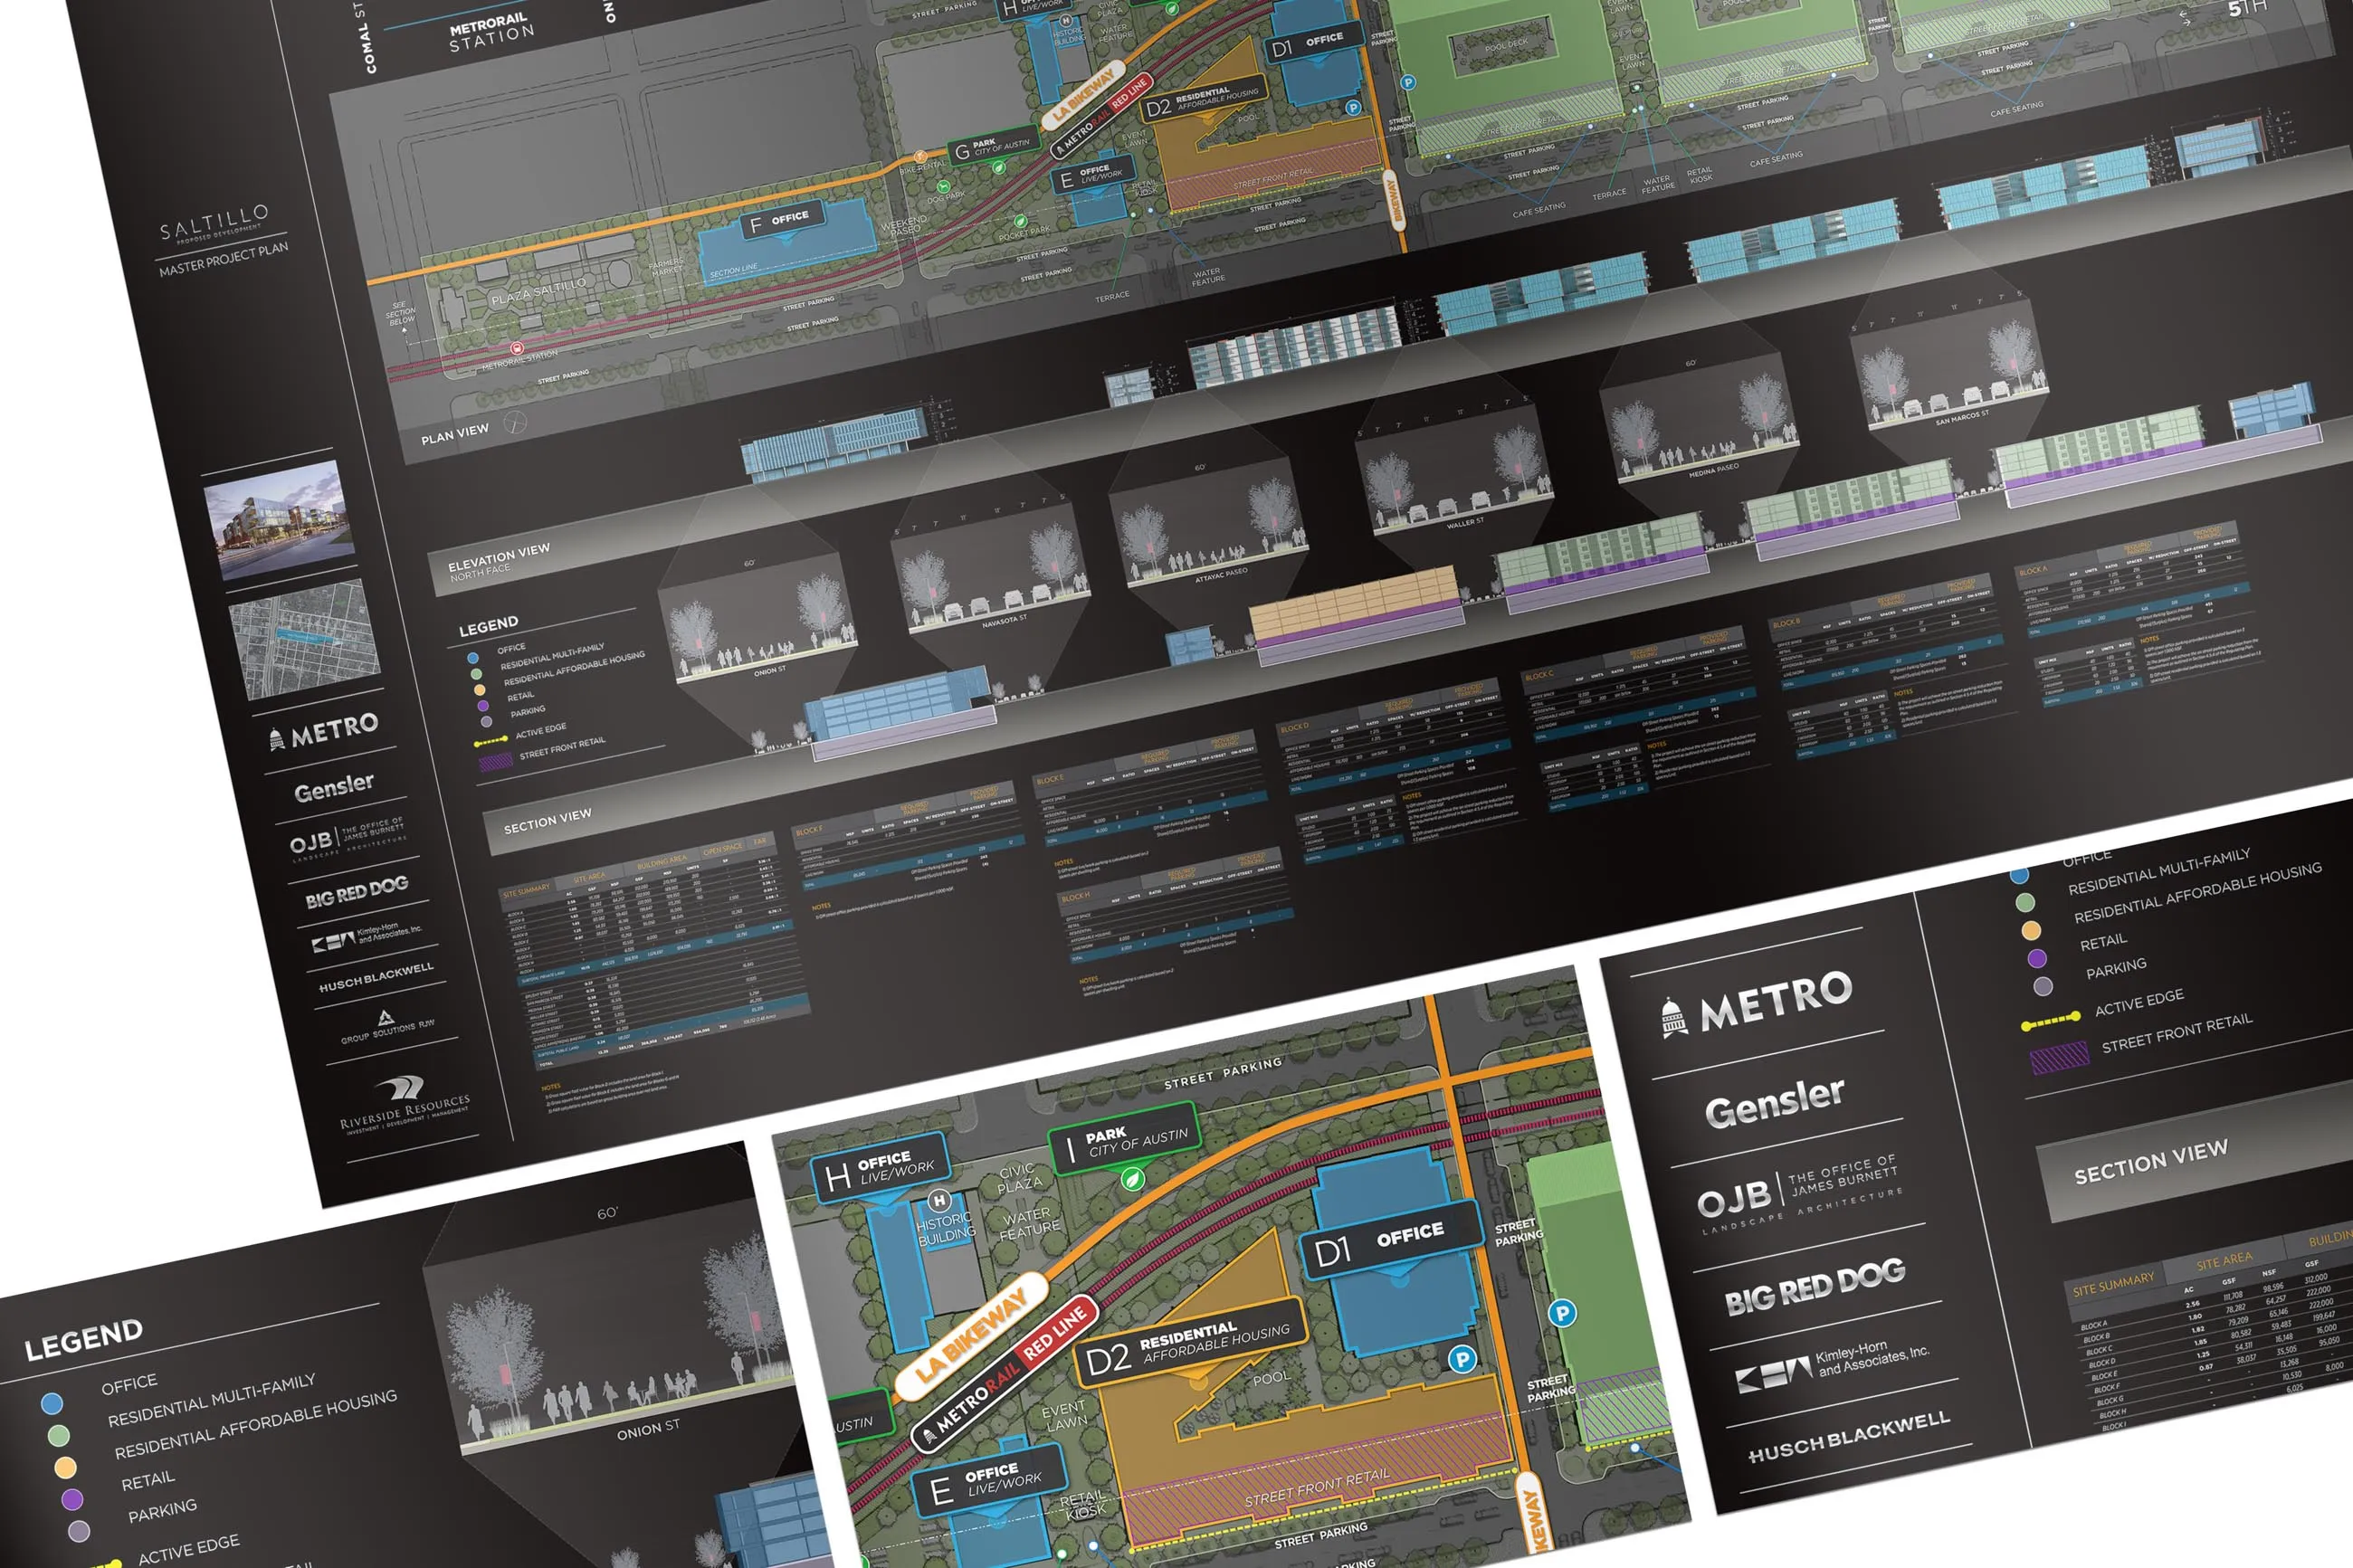2353x1568 pixels.
Task: Click the enlarged Kimley-Horn and Associates logo
Action: 1833,1367
